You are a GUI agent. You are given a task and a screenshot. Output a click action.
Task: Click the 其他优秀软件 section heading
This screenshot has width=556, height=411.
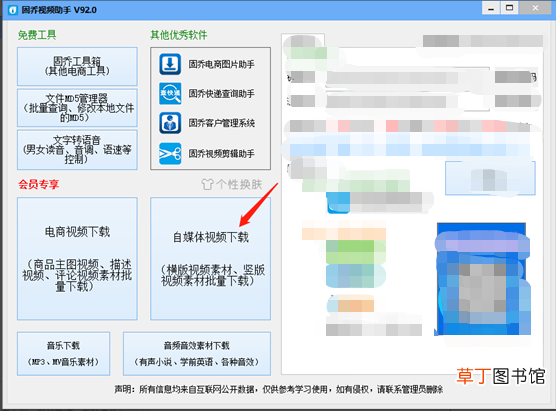179,35
